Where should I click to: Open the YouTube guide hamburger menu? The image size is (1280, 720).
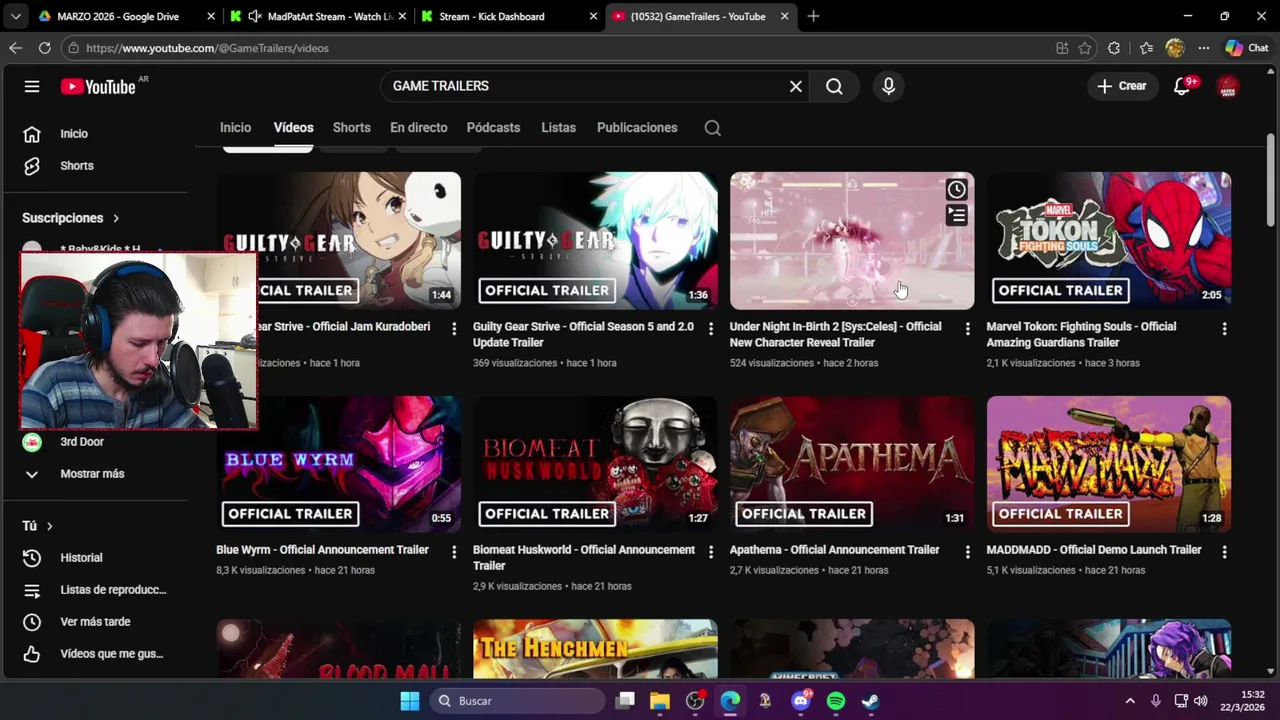(x=32, y=86)
